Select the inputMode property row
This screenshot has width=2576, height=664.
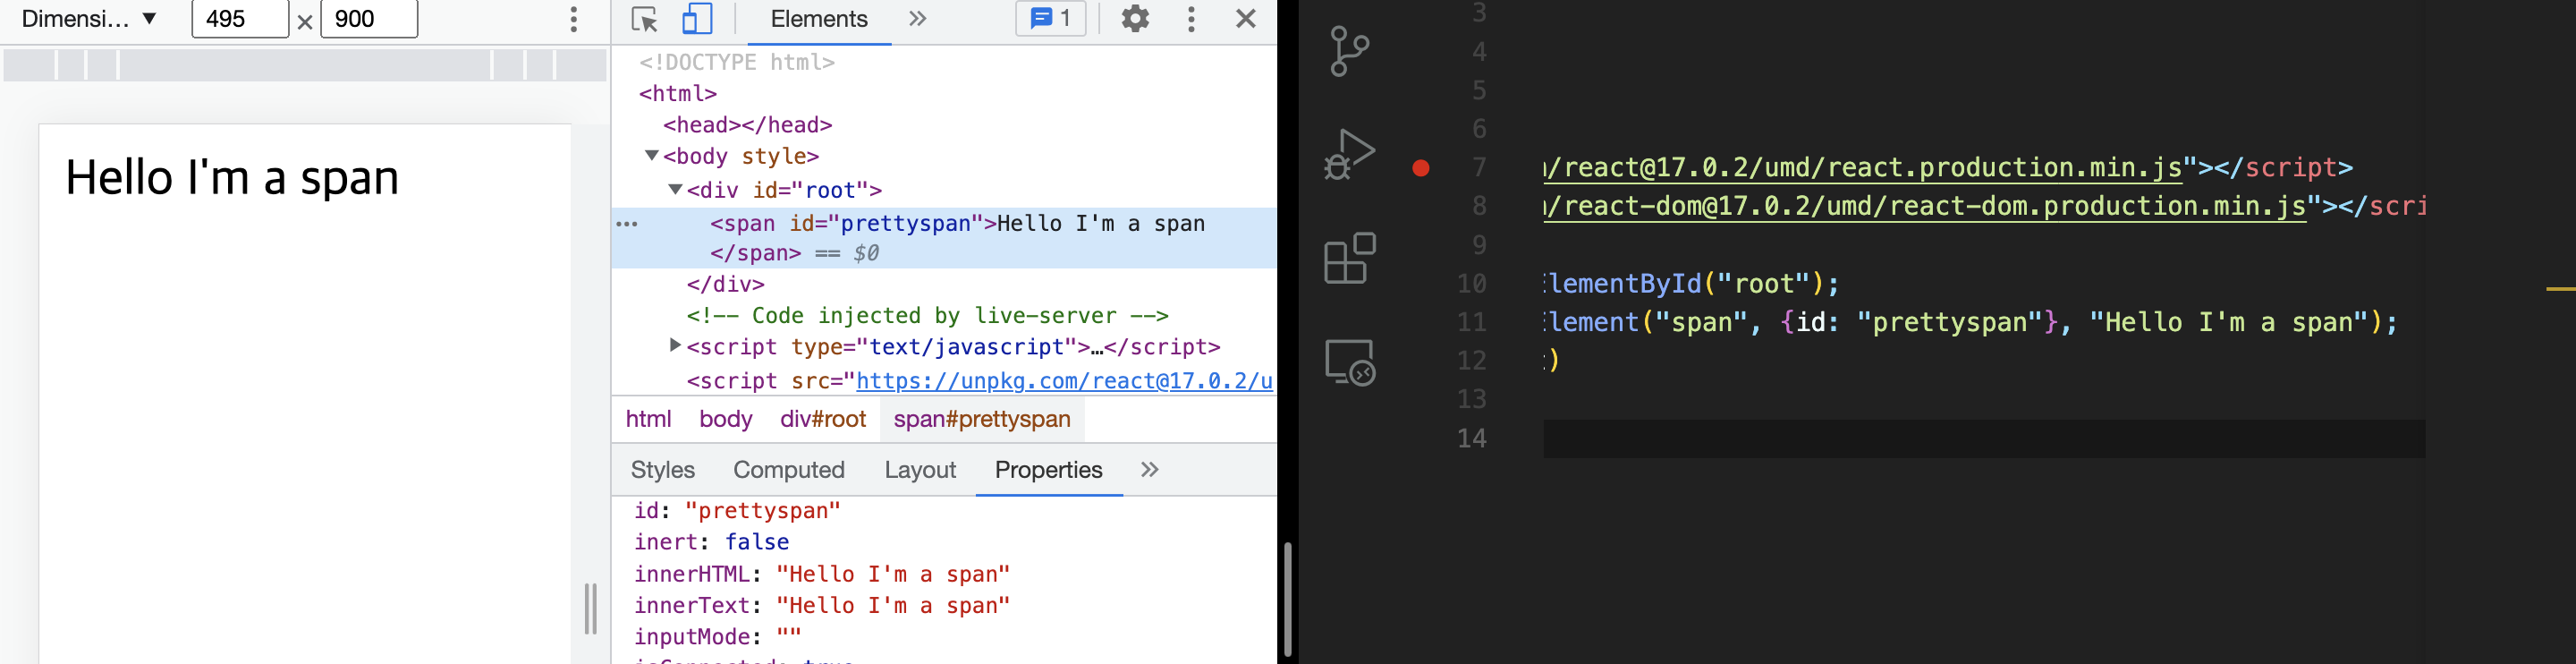718,637
